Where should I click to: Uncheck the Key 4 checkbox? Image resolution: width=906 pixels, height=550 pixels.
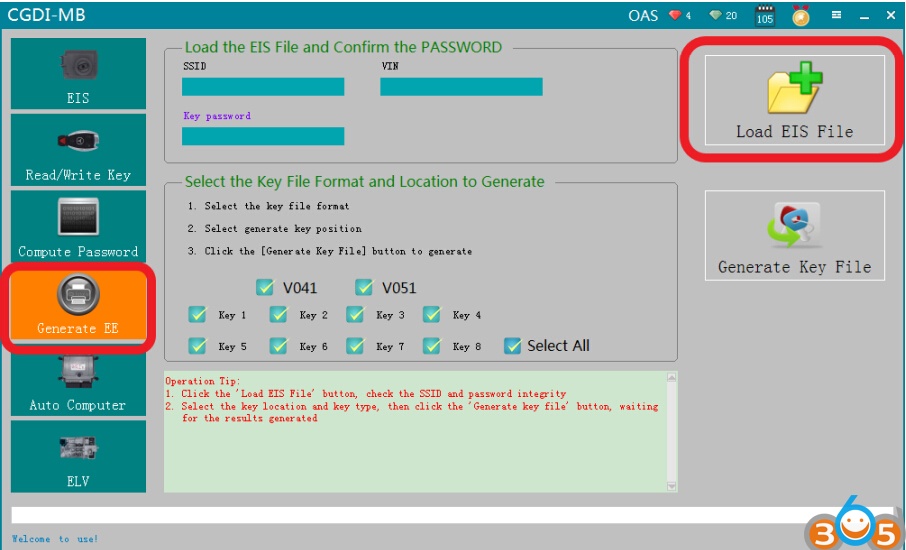click(x=432, y=314)
